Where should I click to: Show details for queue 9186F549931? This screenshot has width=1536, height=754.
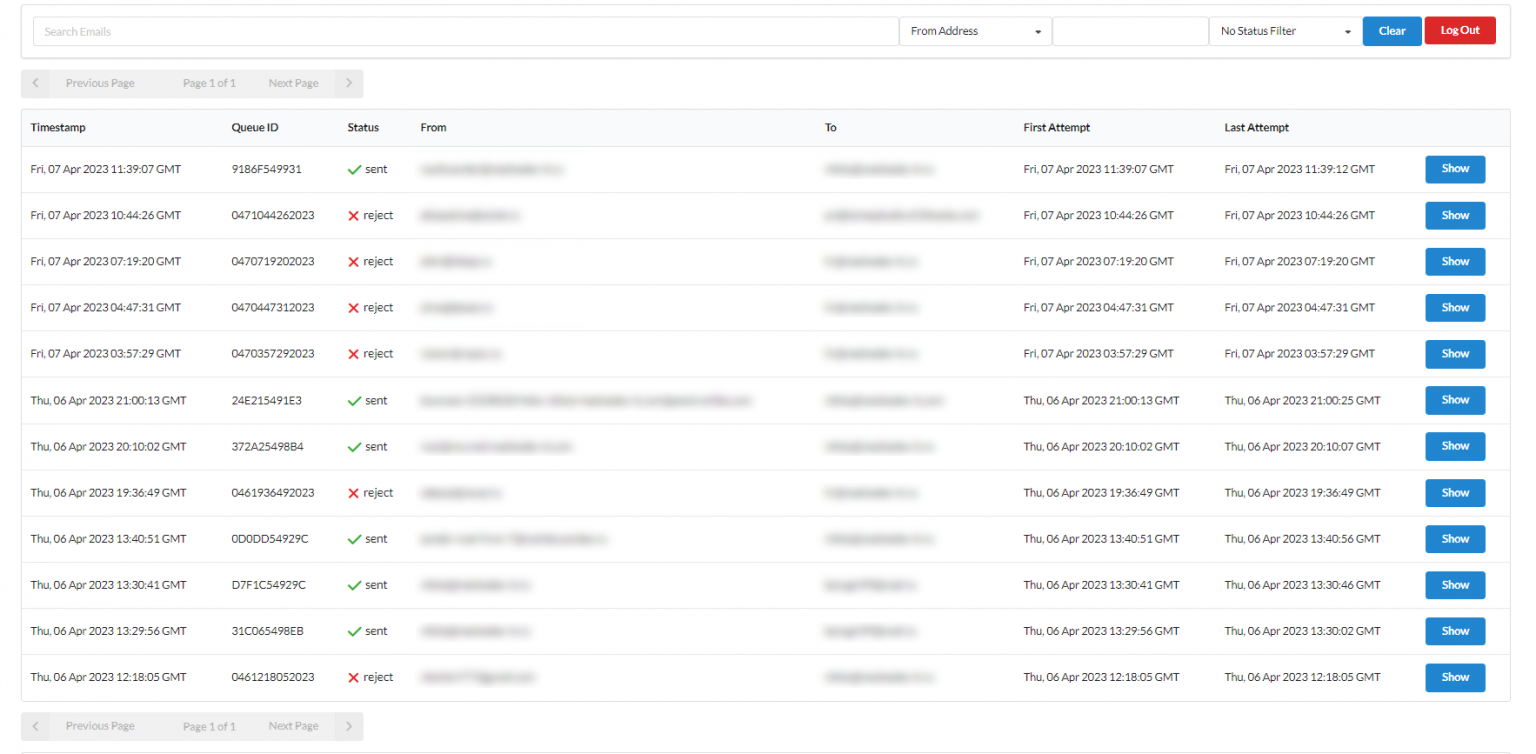point(1454,169)
